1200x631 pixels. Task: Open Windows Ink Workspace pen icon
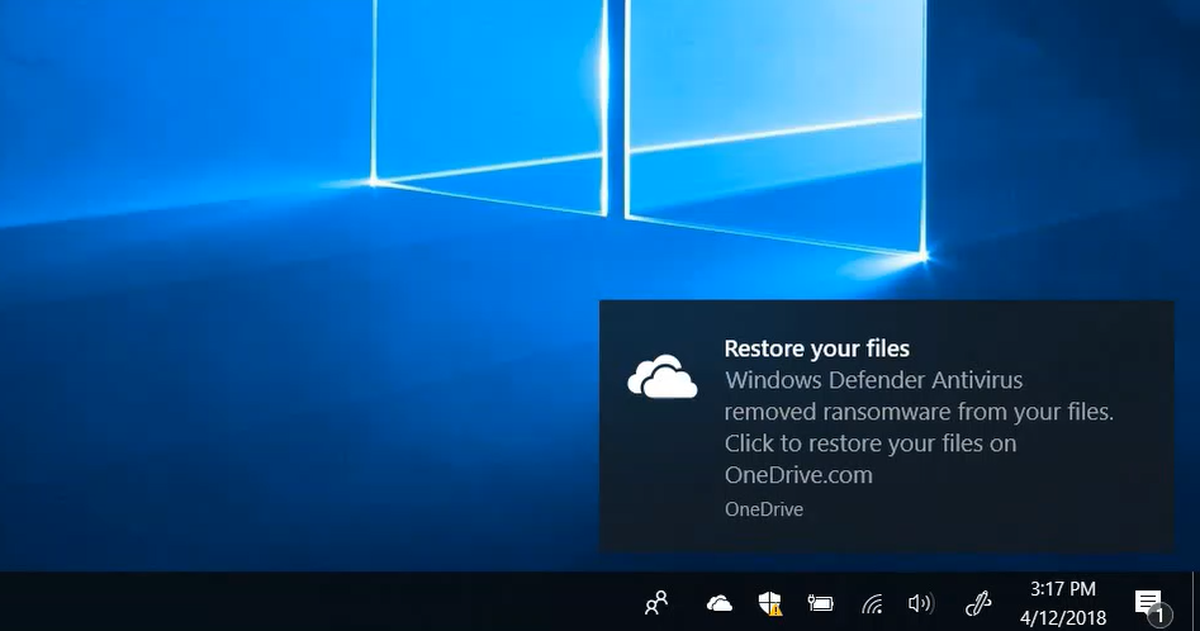point(977,603)
